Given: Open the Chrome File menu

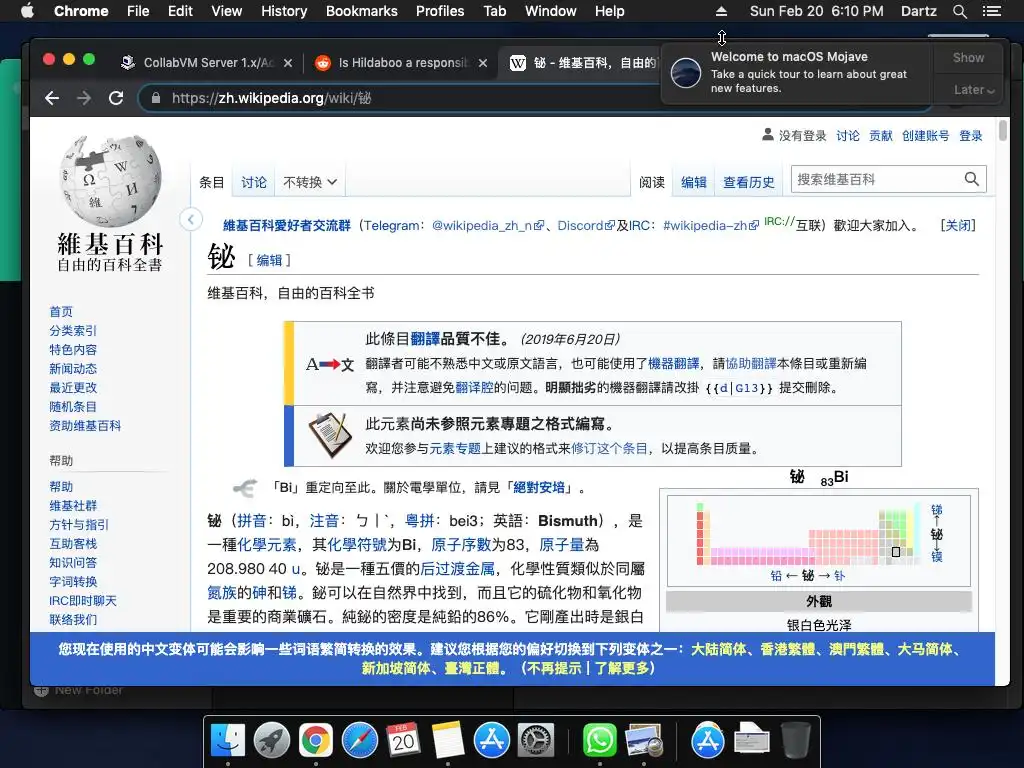Looking at the screenshot, I should (138, 11).
